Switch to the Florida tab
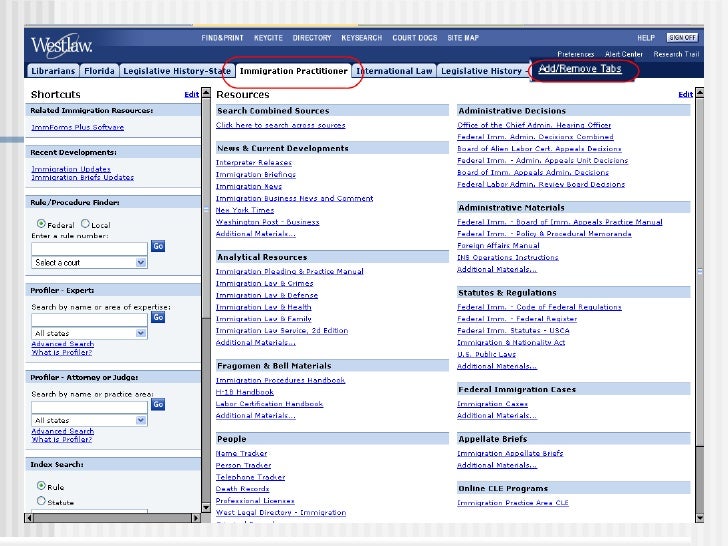This screenshot has height=546, width=728. (x=99, y=71)
